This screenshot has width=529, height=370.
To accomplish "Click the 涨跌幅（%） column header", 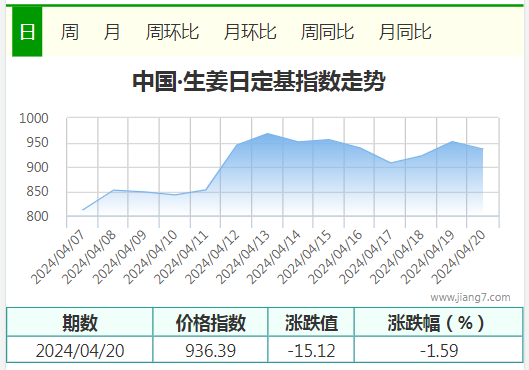I will point(439,322).
